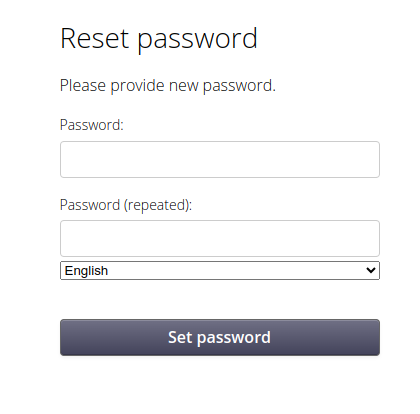This screenshot has height=414, width=420.
Task: Click the 'Password:' label
Action: coord(92,125)
